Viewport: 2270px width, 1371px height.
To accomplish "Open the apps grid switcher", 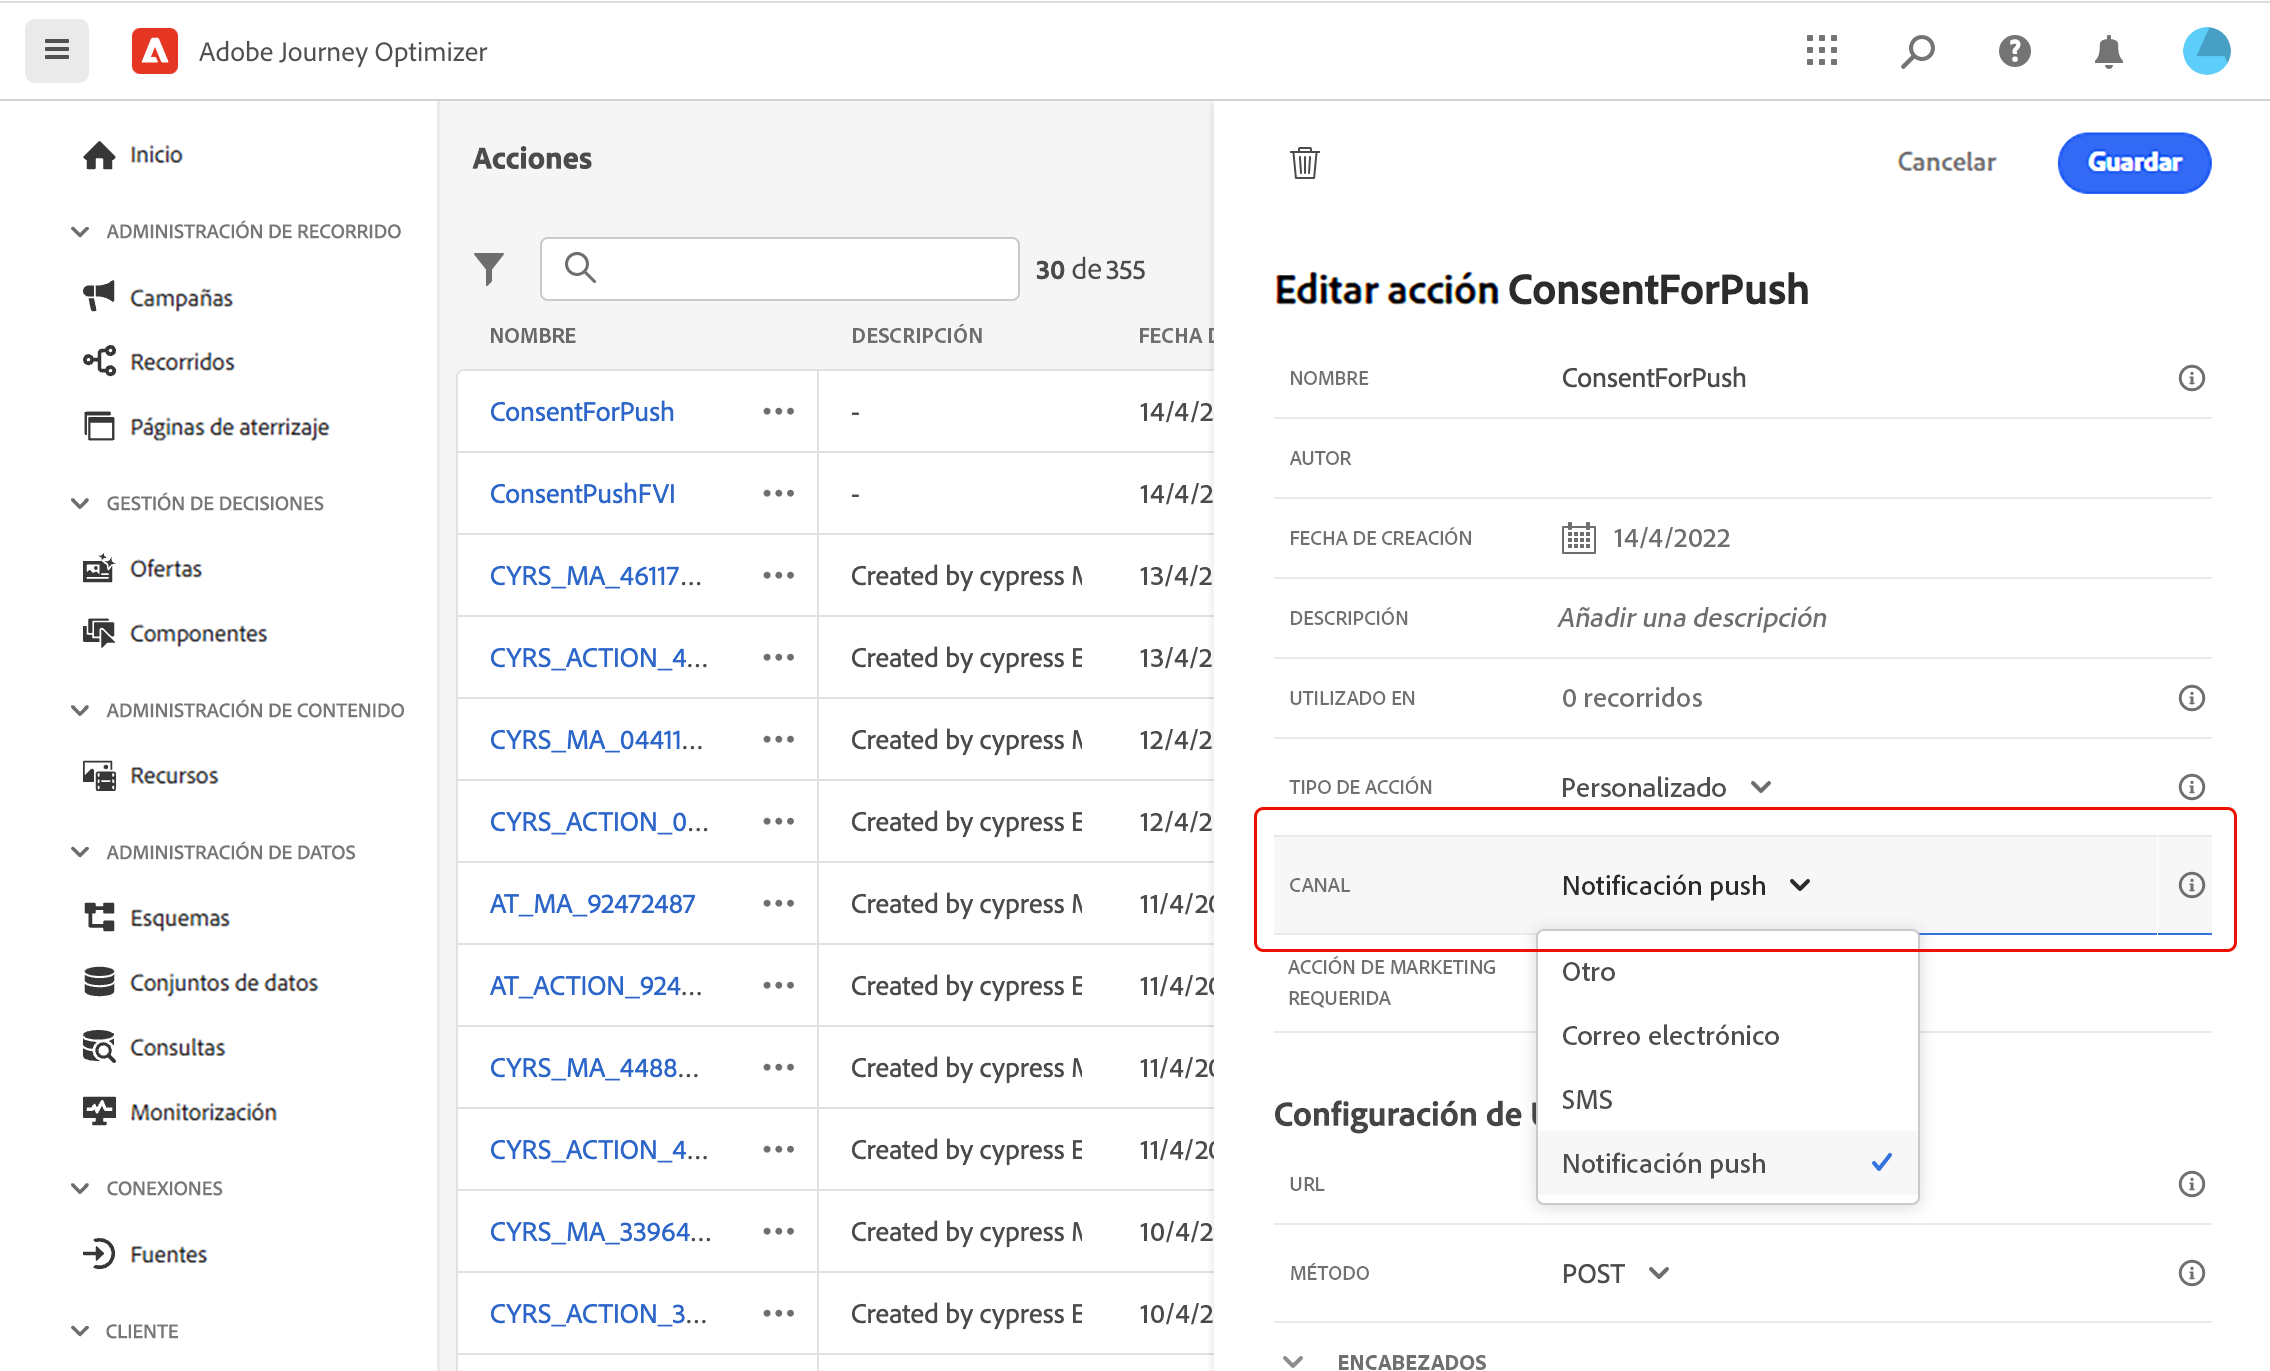I will tap(1821, 51).
